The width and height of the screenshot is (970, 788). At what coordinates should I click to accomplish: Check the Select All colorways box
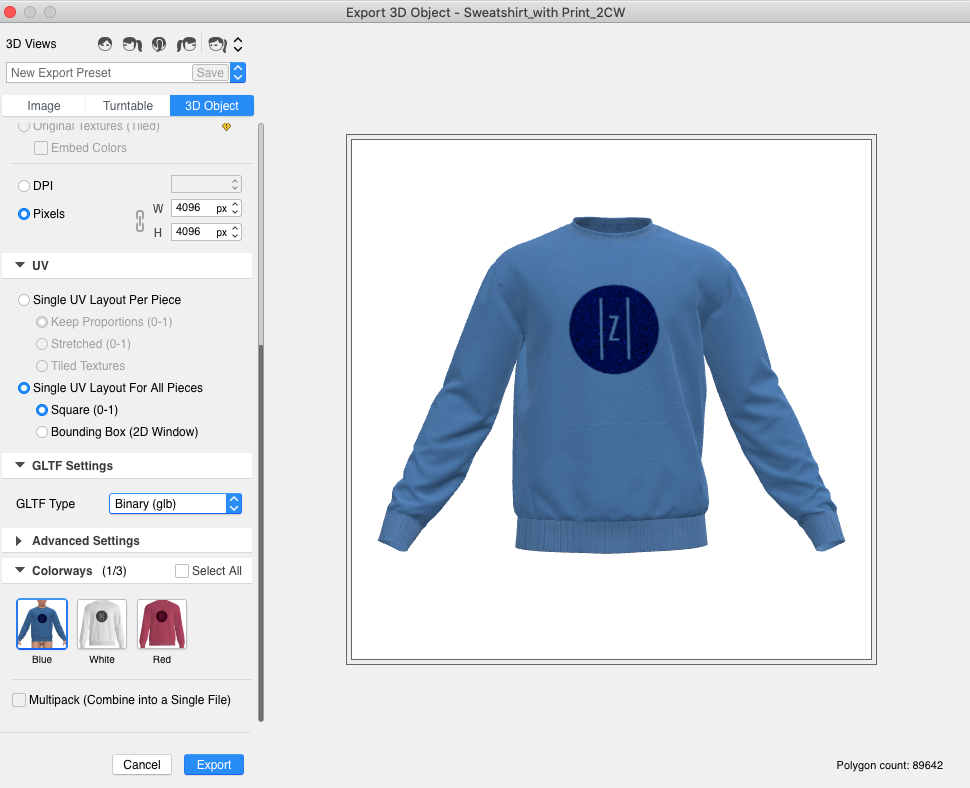pyautogui.click(x=182, y=571)
